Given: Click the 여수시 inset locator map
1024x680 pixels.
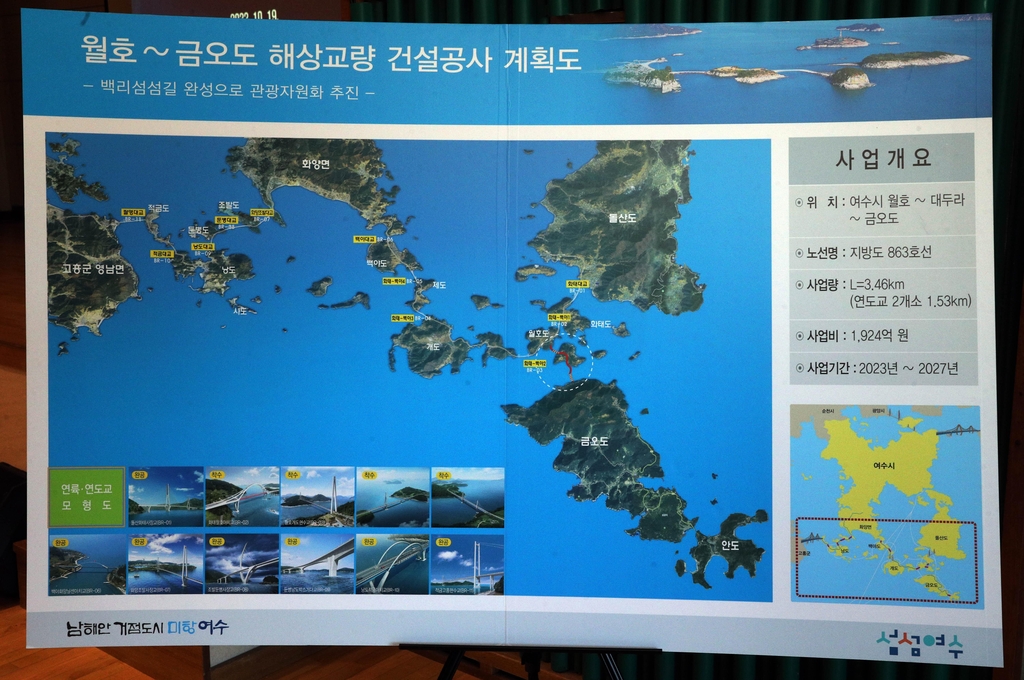Looking at the screenshot, I should point(885,505).
